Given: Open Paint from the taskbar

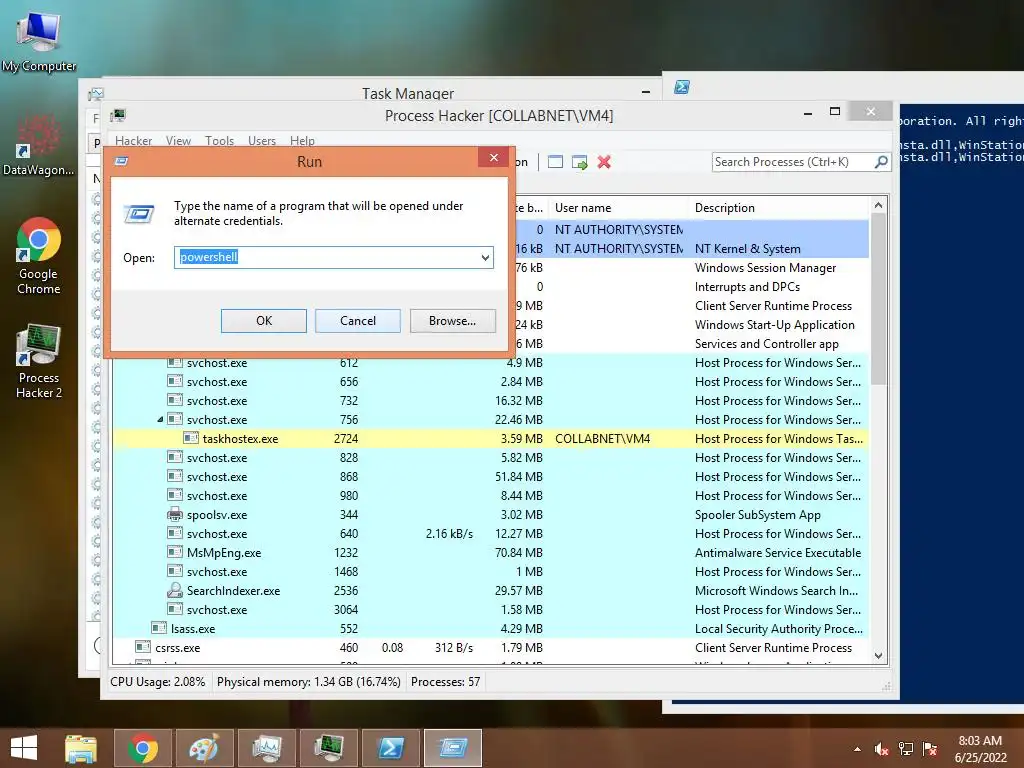Looking at the screenshot, I should pos(204,748).
